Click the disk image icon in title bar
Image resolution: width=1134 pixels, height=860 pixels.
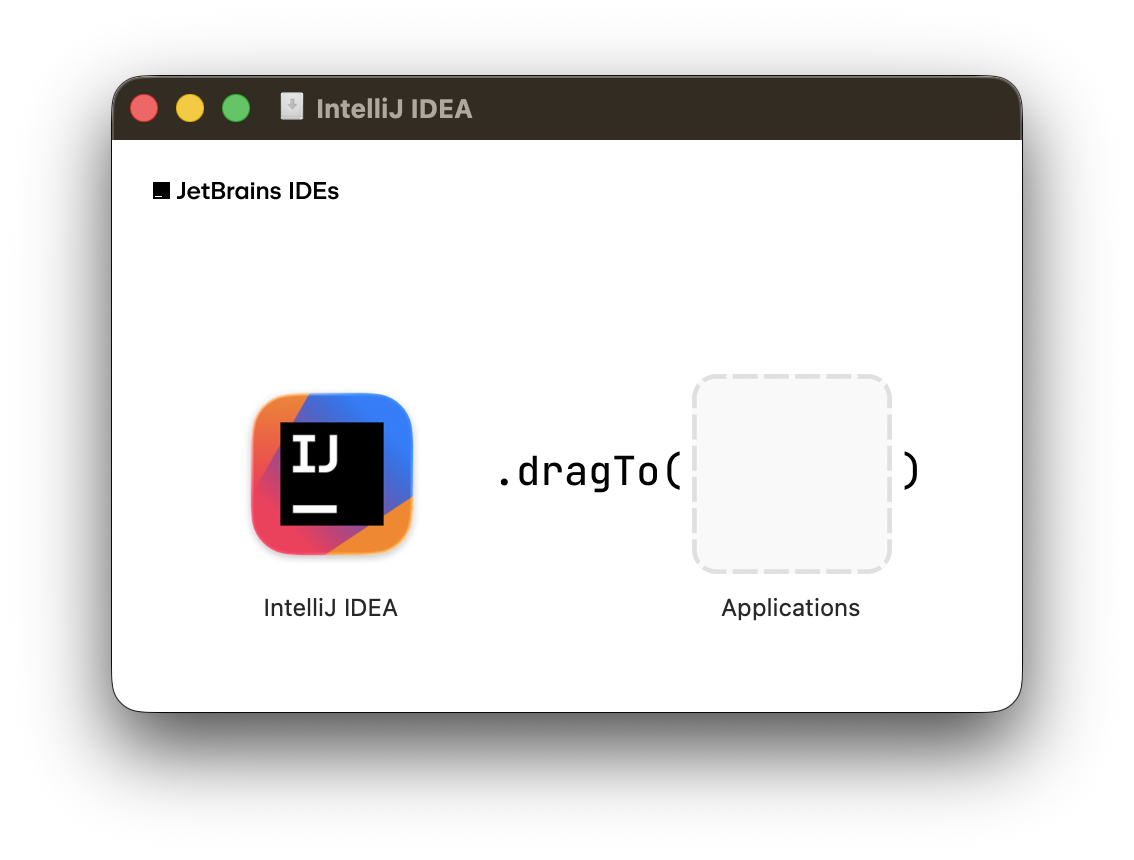pos(292,107)
